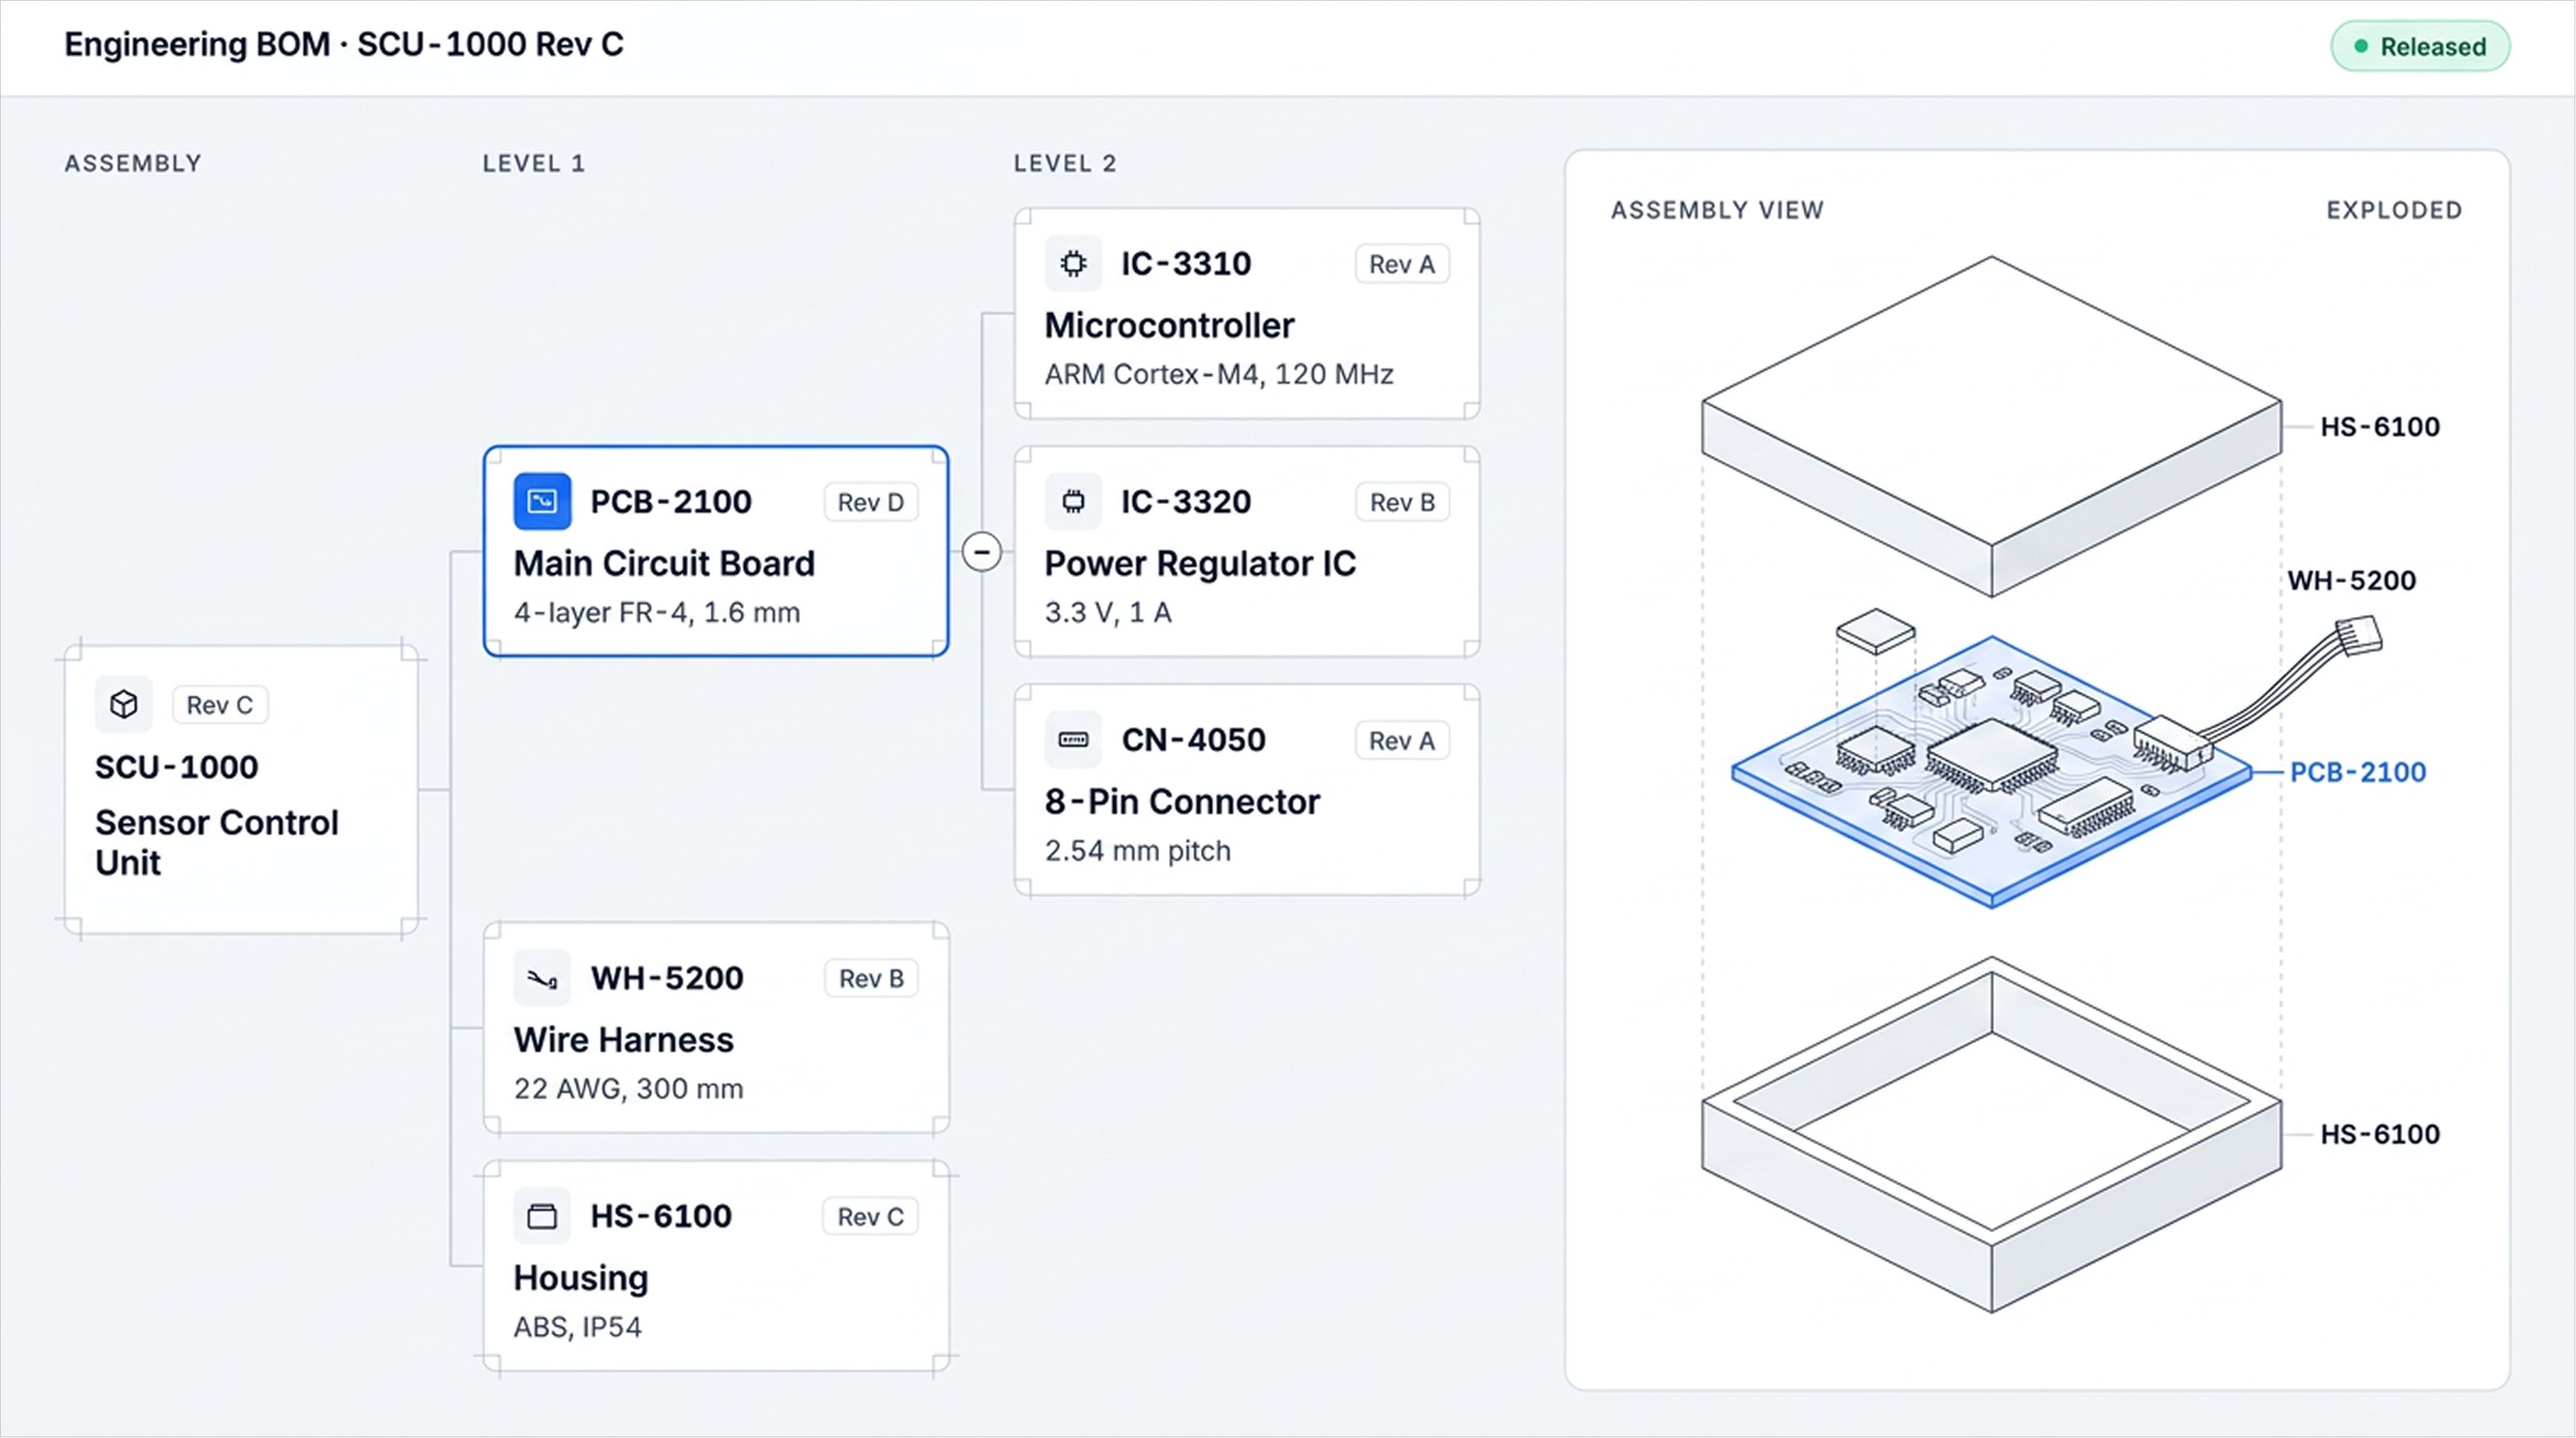Screen dimensions: 2576x1438
Task: Click '22 AWG, 300 mm' spec text
Action: 629,1088
